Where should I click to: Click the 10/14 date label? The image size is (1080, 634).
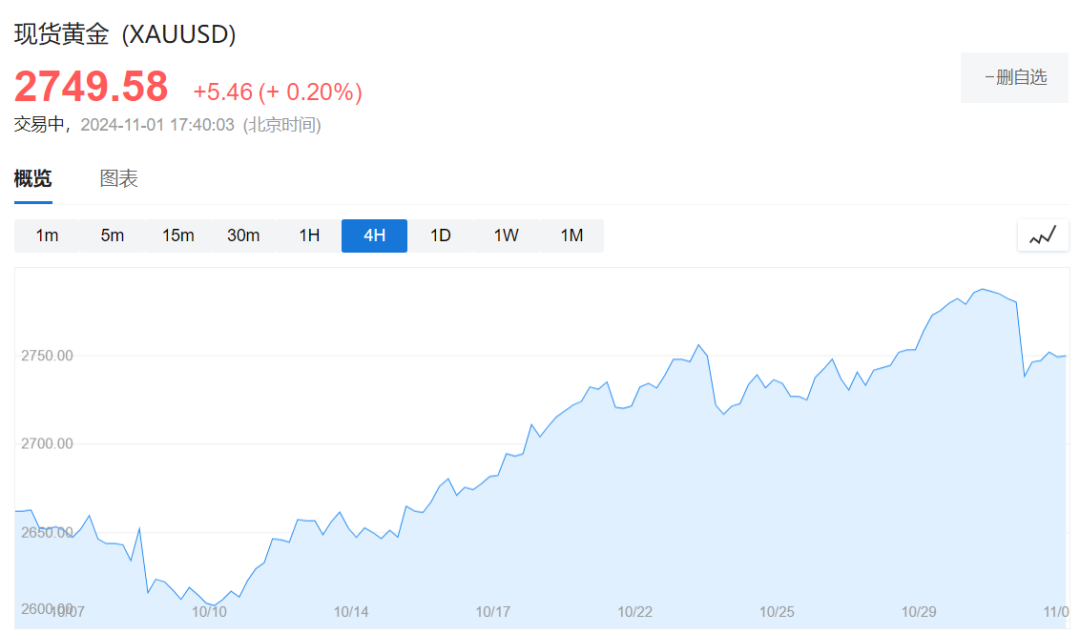click(351, 612)
